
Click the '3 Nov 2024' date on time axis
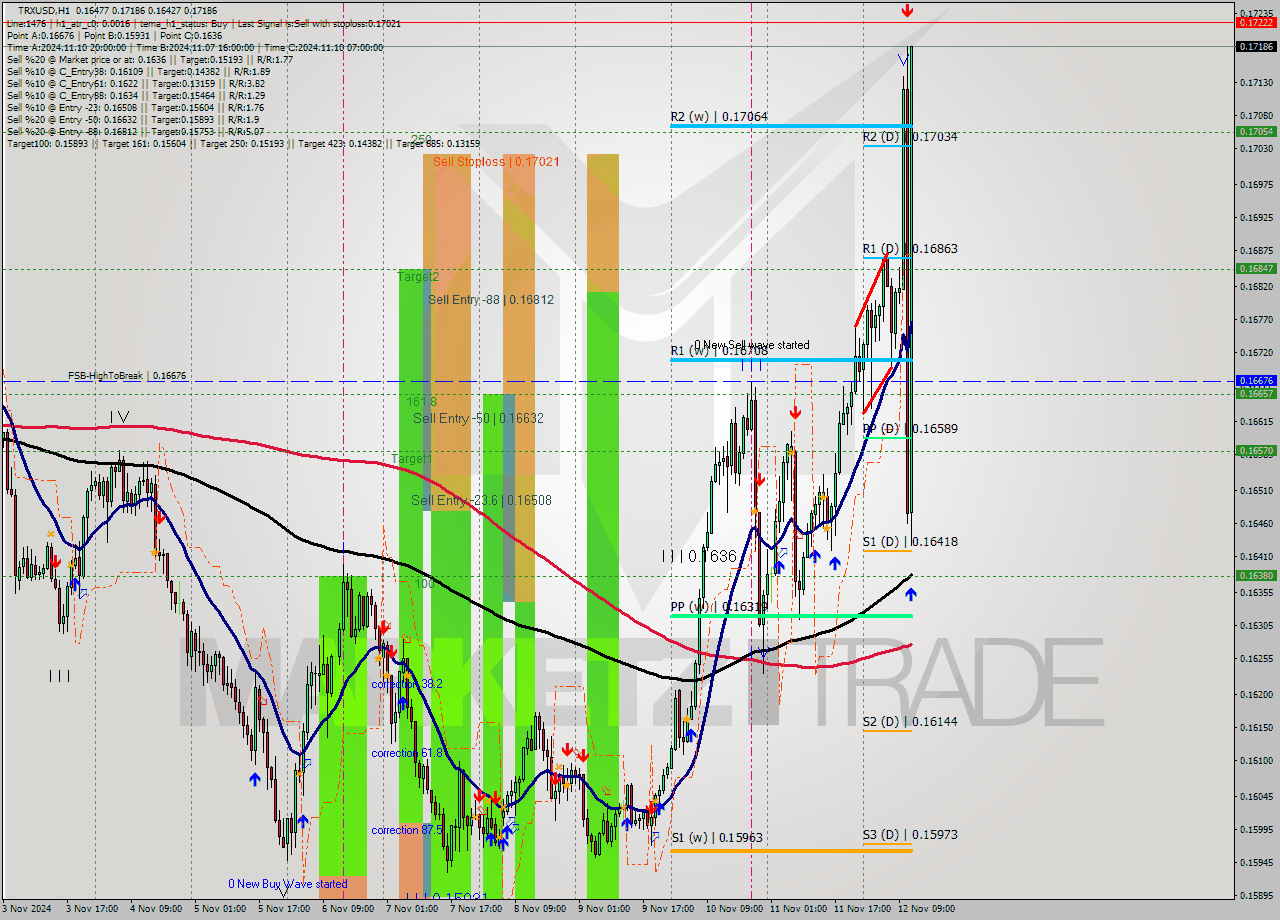(x=25, y=909)
